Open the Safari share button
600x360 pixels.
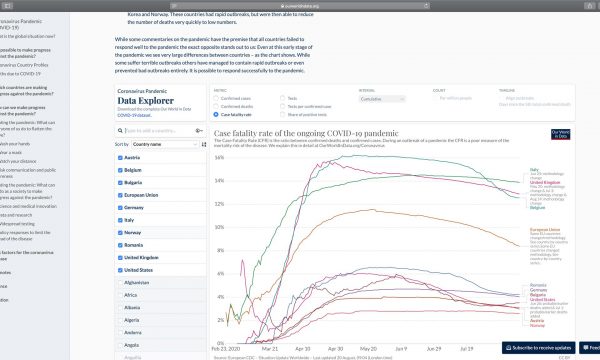click(589, 5)
